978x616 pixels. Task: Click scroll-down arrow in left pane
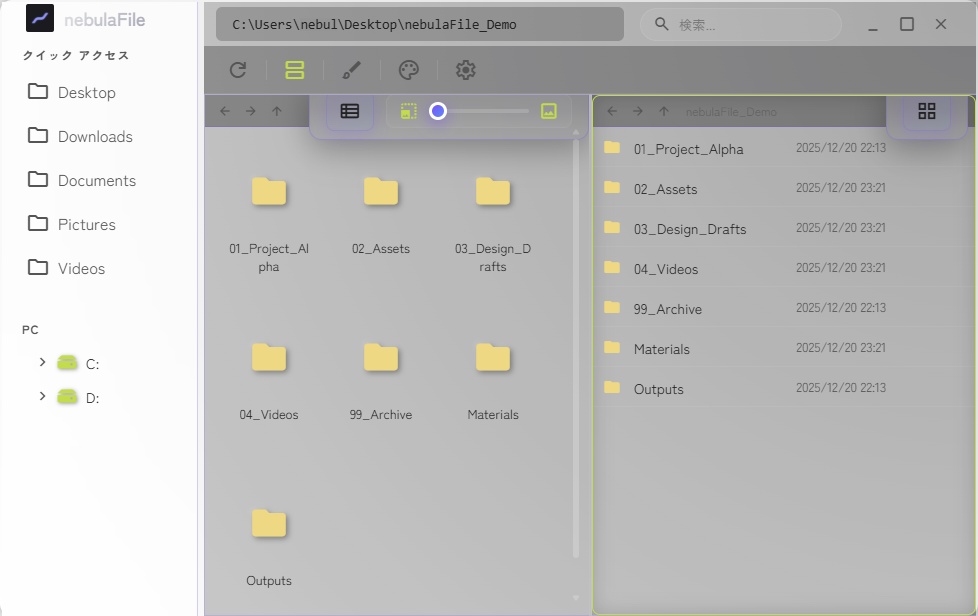click(x=576, y=598)
